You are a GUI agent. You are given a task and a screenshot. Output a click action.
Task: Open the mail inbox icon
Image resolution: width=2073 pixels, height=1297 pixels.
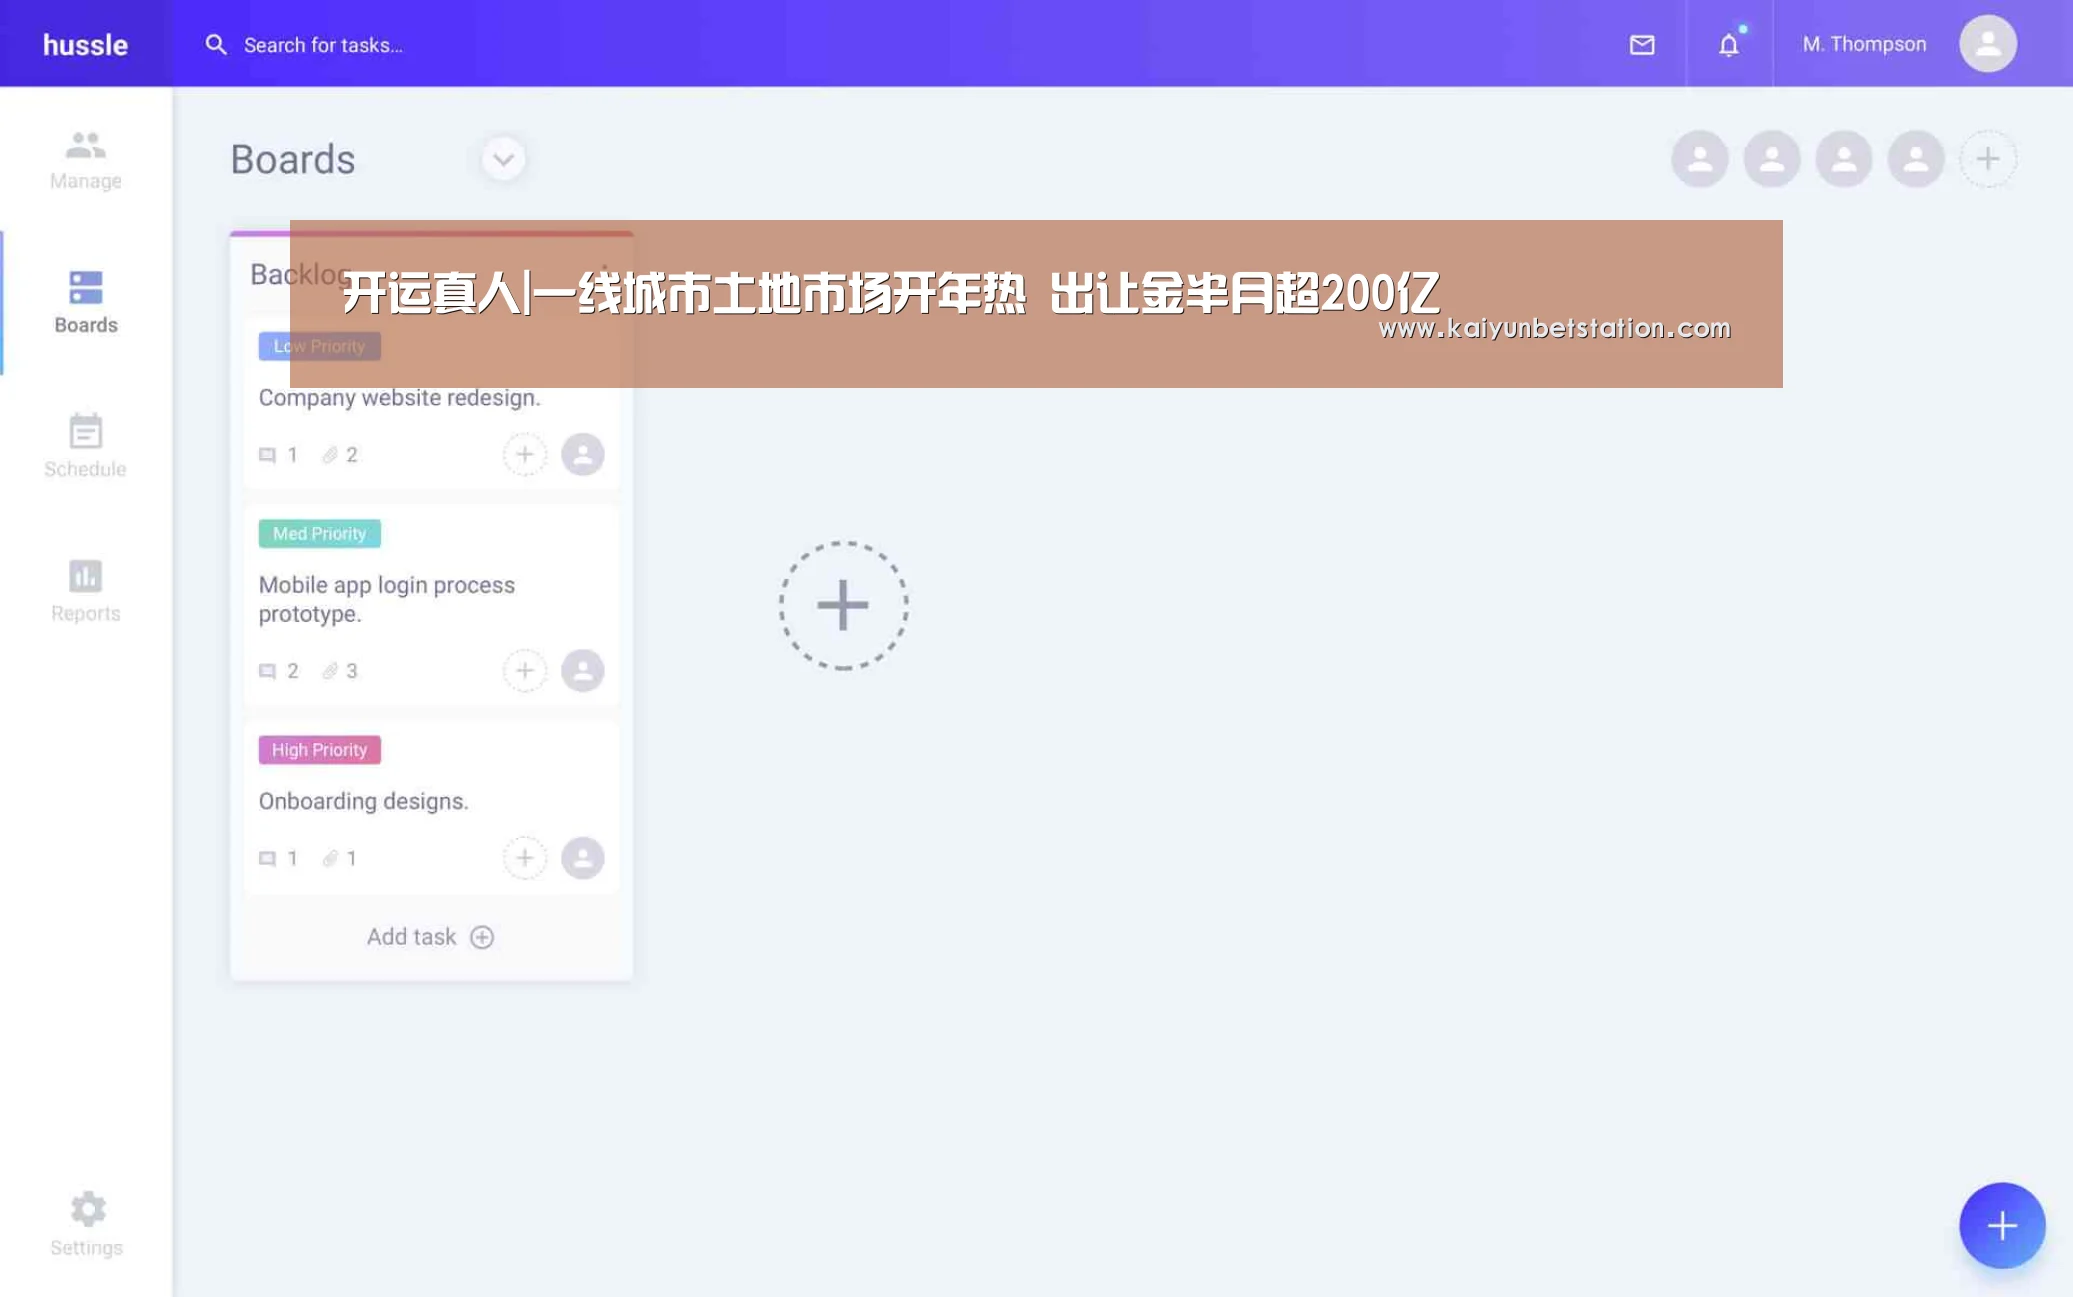(1641, 44)
